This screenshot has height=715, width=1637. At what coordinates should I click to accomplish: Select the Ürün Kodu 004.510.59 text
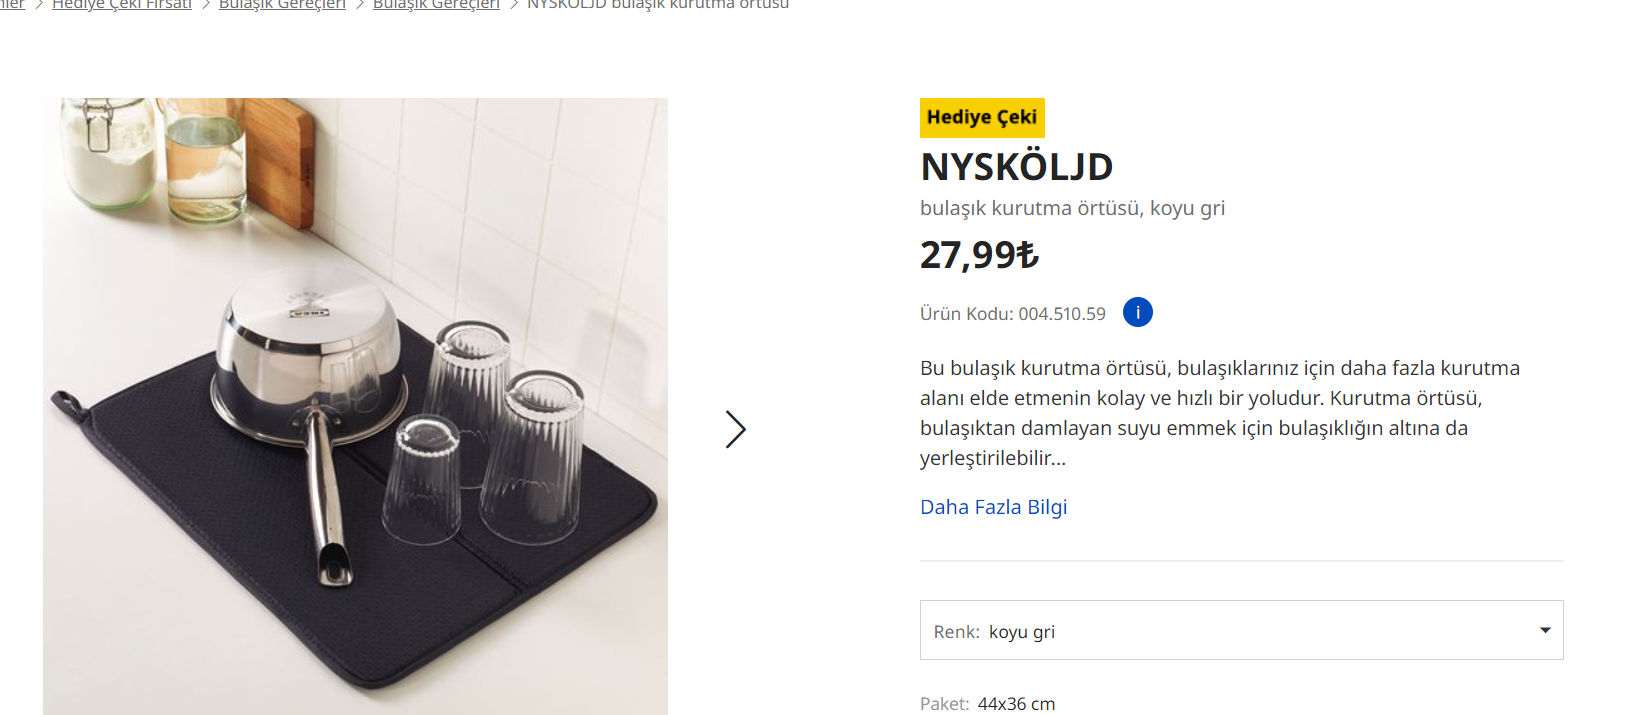point(1013,314)
